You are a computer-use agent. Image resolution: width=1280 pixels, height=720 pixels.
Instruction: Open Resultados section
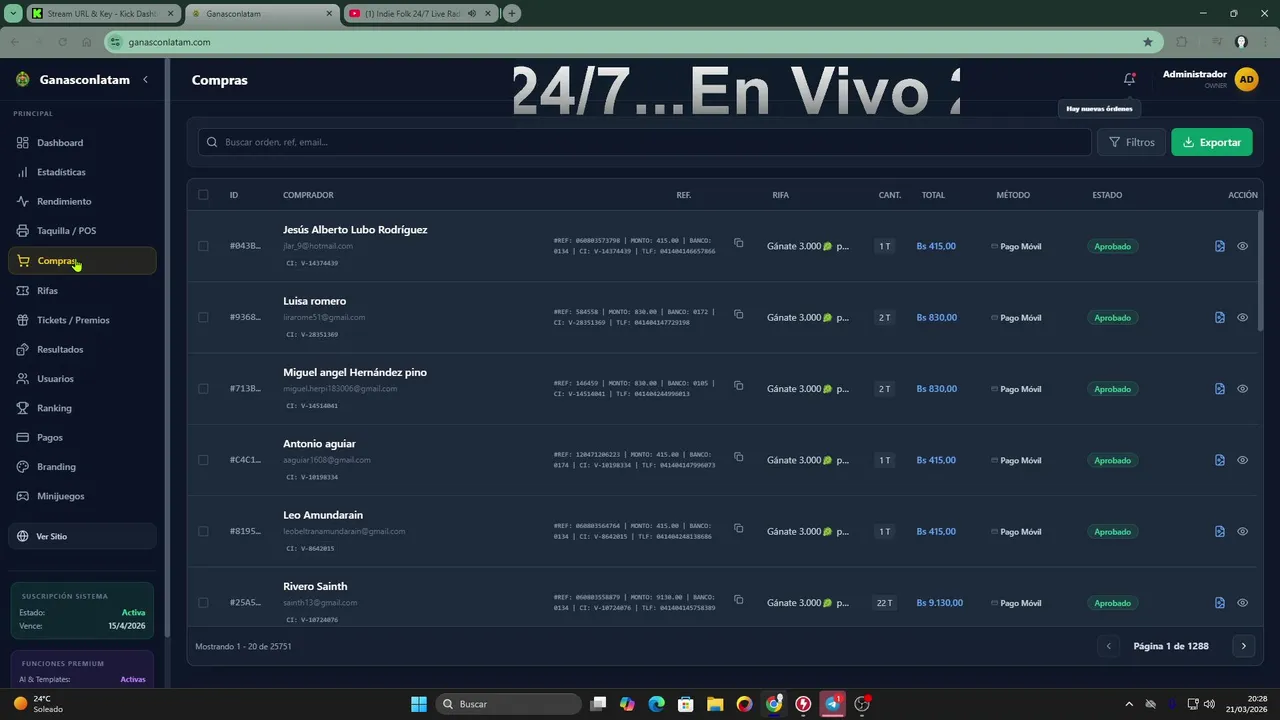coord(82,349)
